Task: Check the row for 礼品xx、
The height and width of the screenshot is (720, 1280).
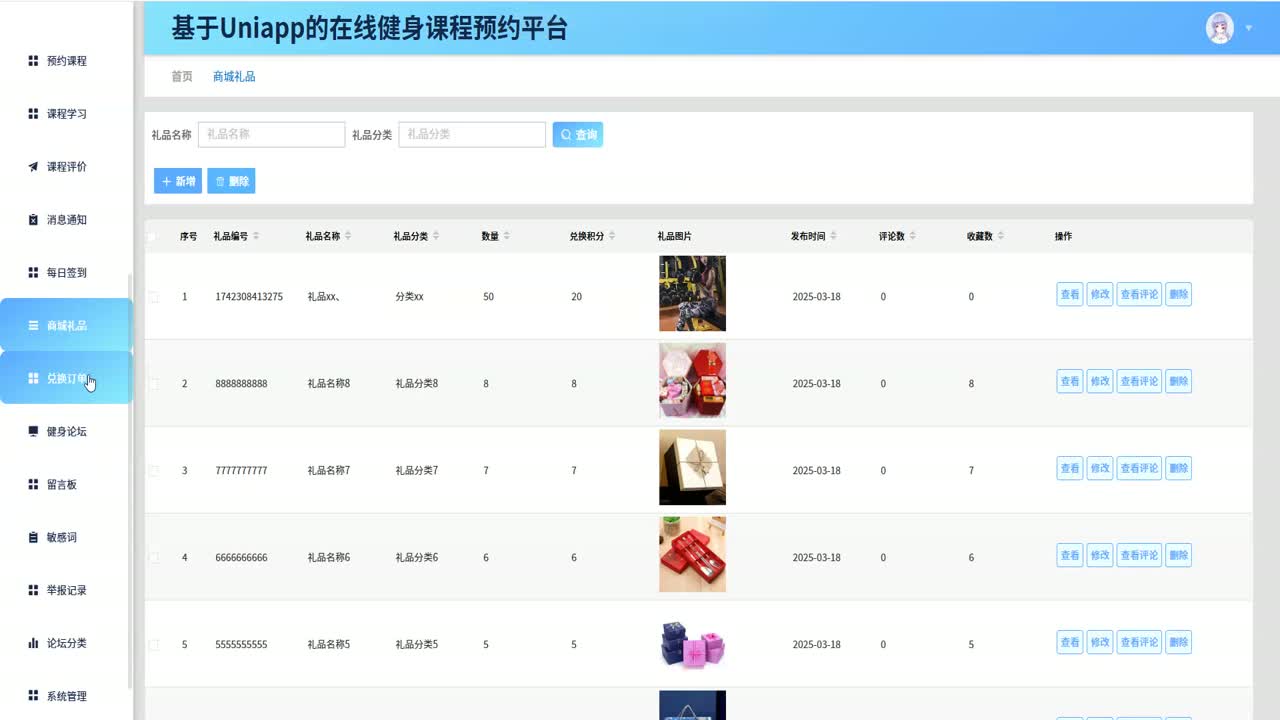Action: coord(153,297)
